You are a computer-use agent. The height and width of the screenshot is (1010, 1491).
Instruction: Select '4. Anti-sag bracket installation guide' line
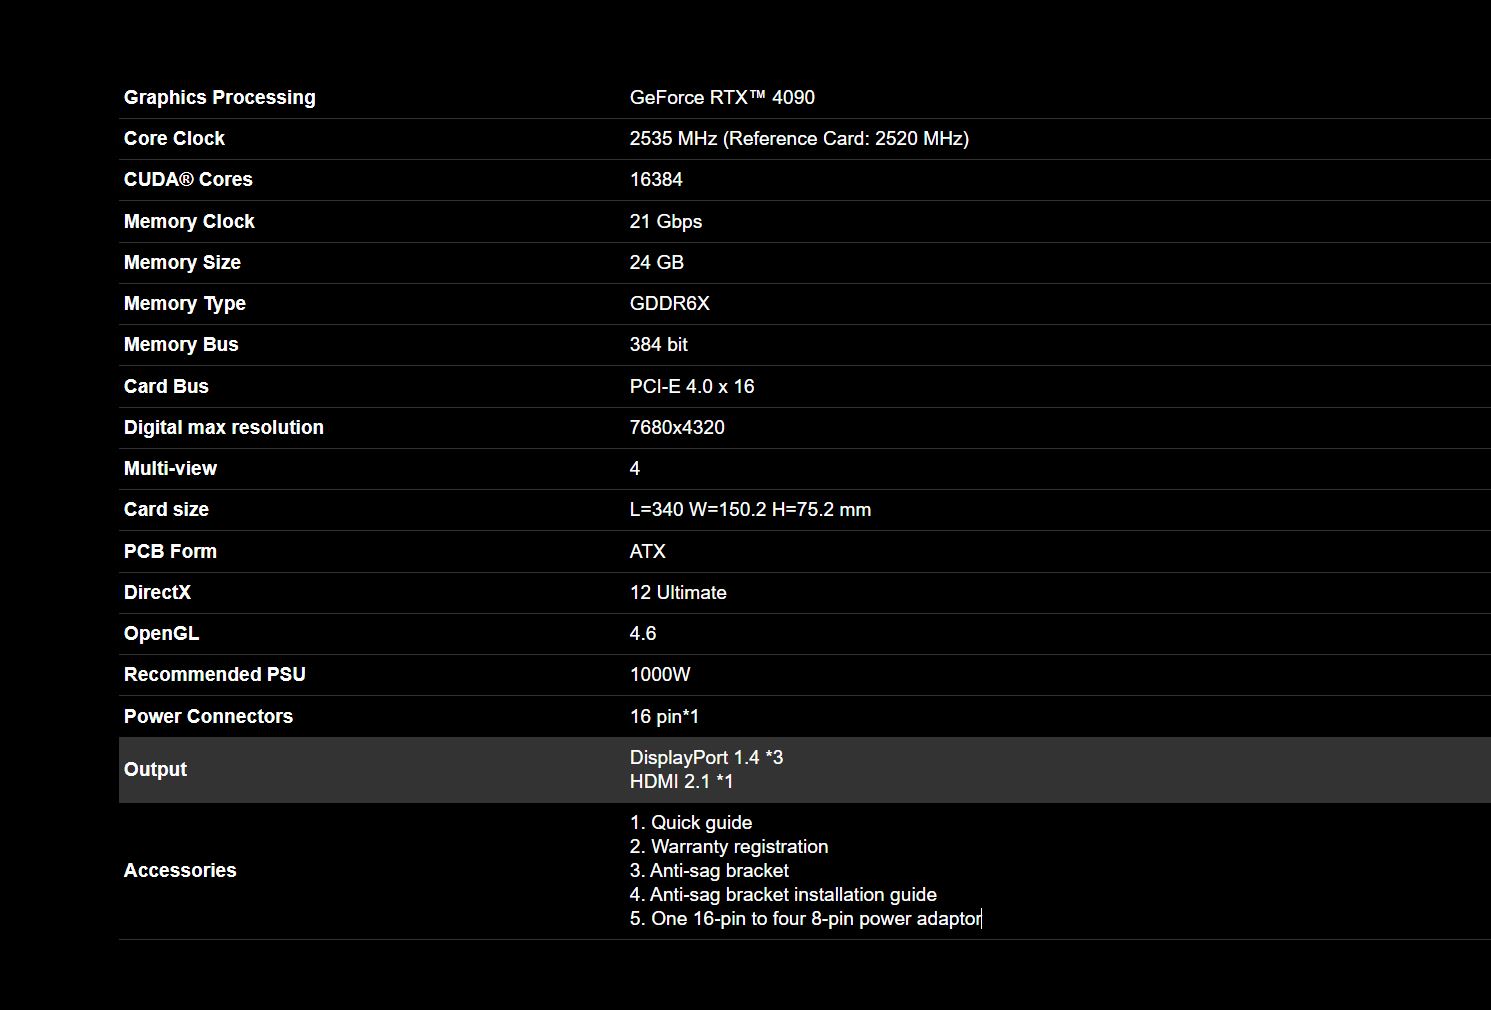click(x=783, y=894)
